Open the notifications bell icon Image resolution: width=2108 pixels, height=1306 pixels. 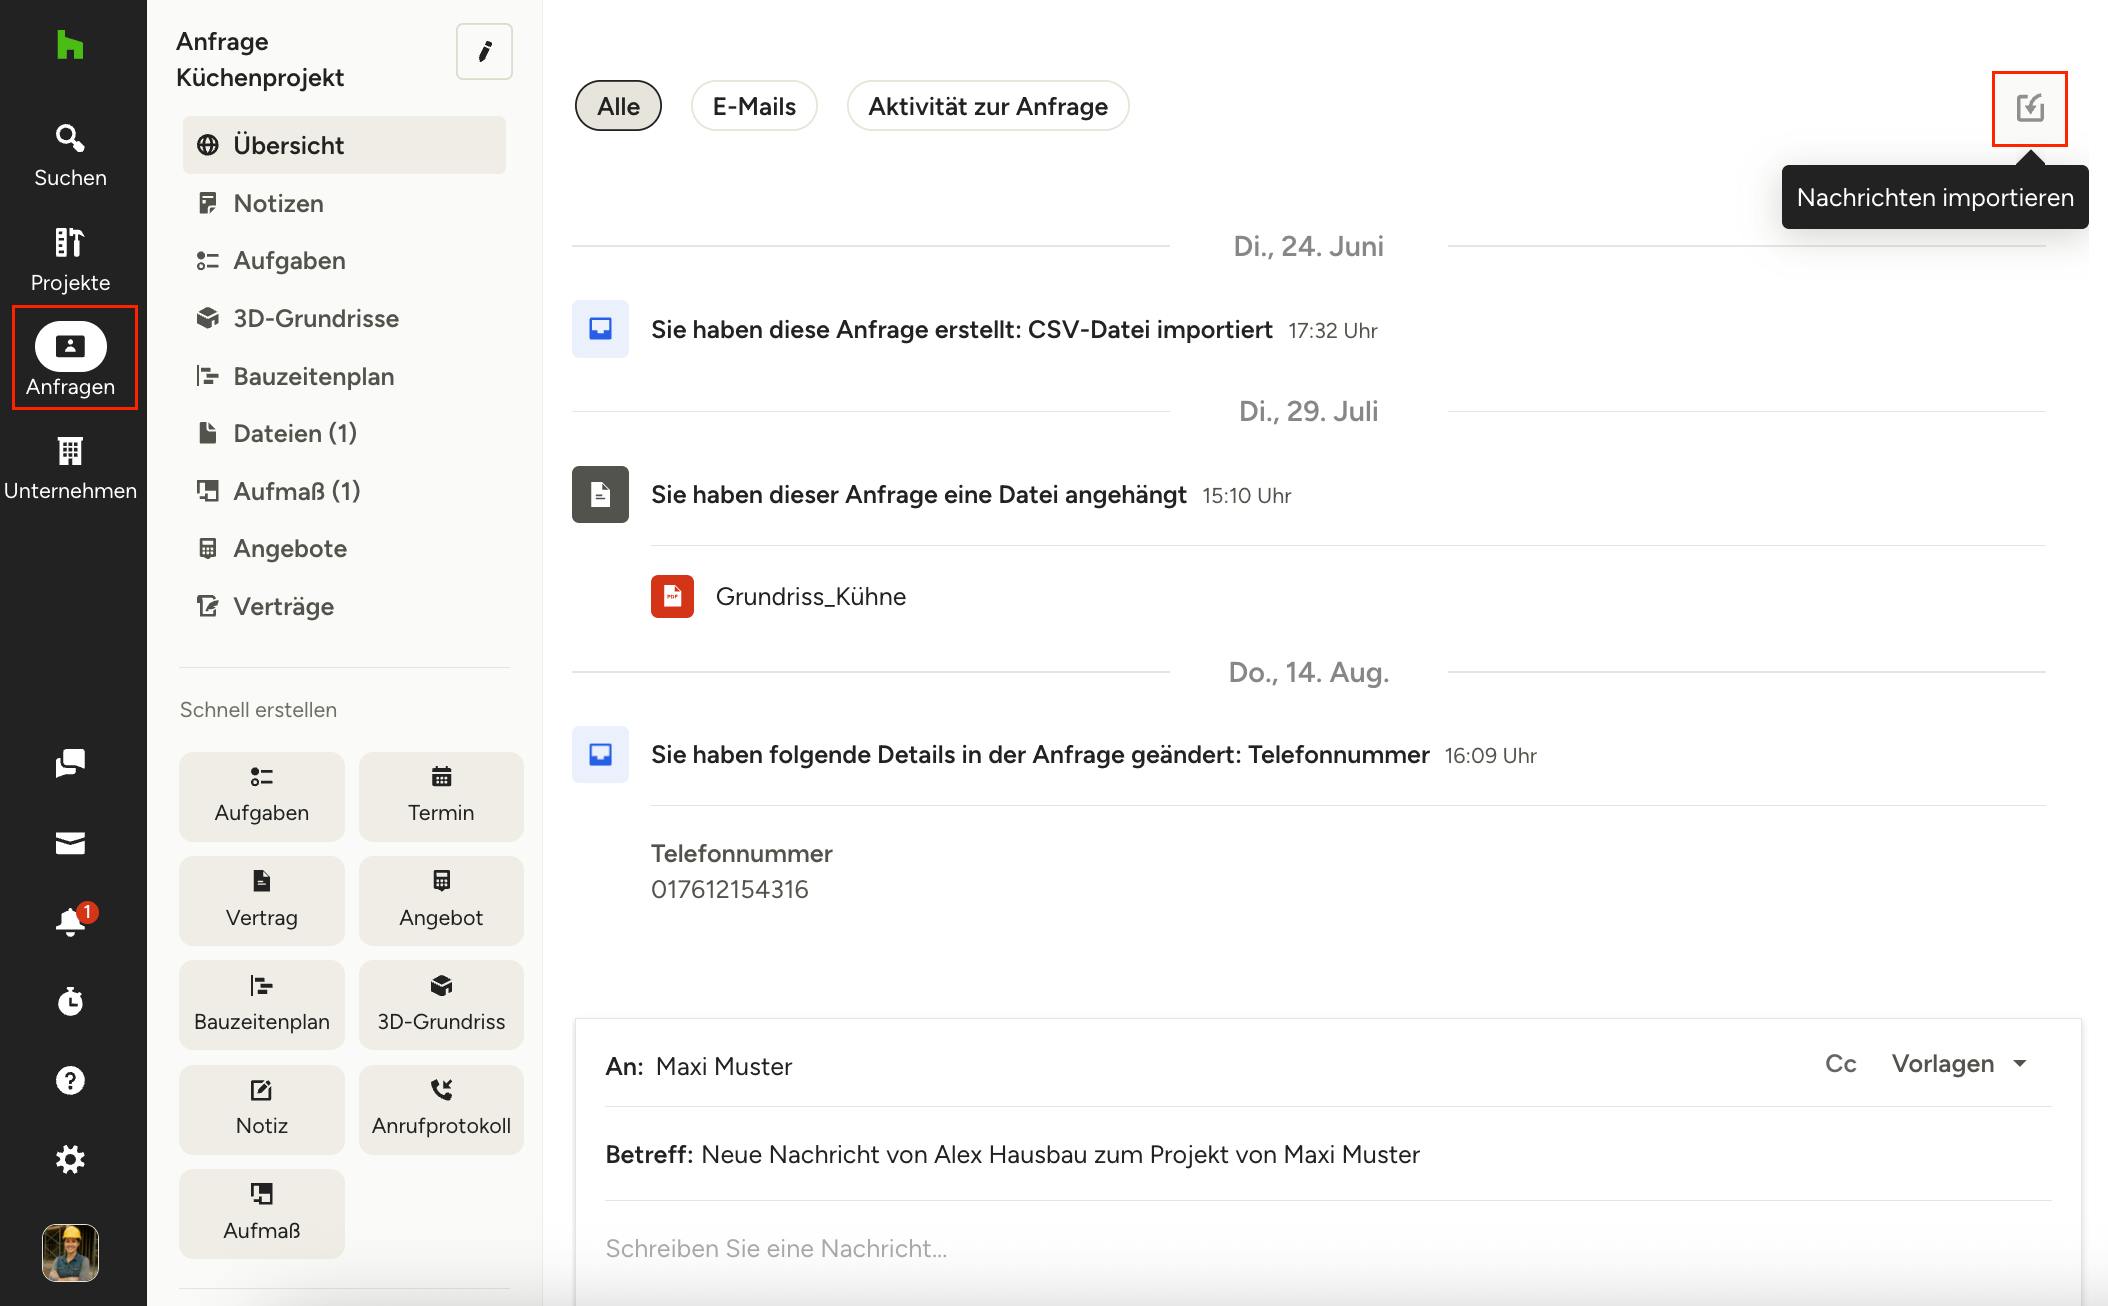(70, 921)
